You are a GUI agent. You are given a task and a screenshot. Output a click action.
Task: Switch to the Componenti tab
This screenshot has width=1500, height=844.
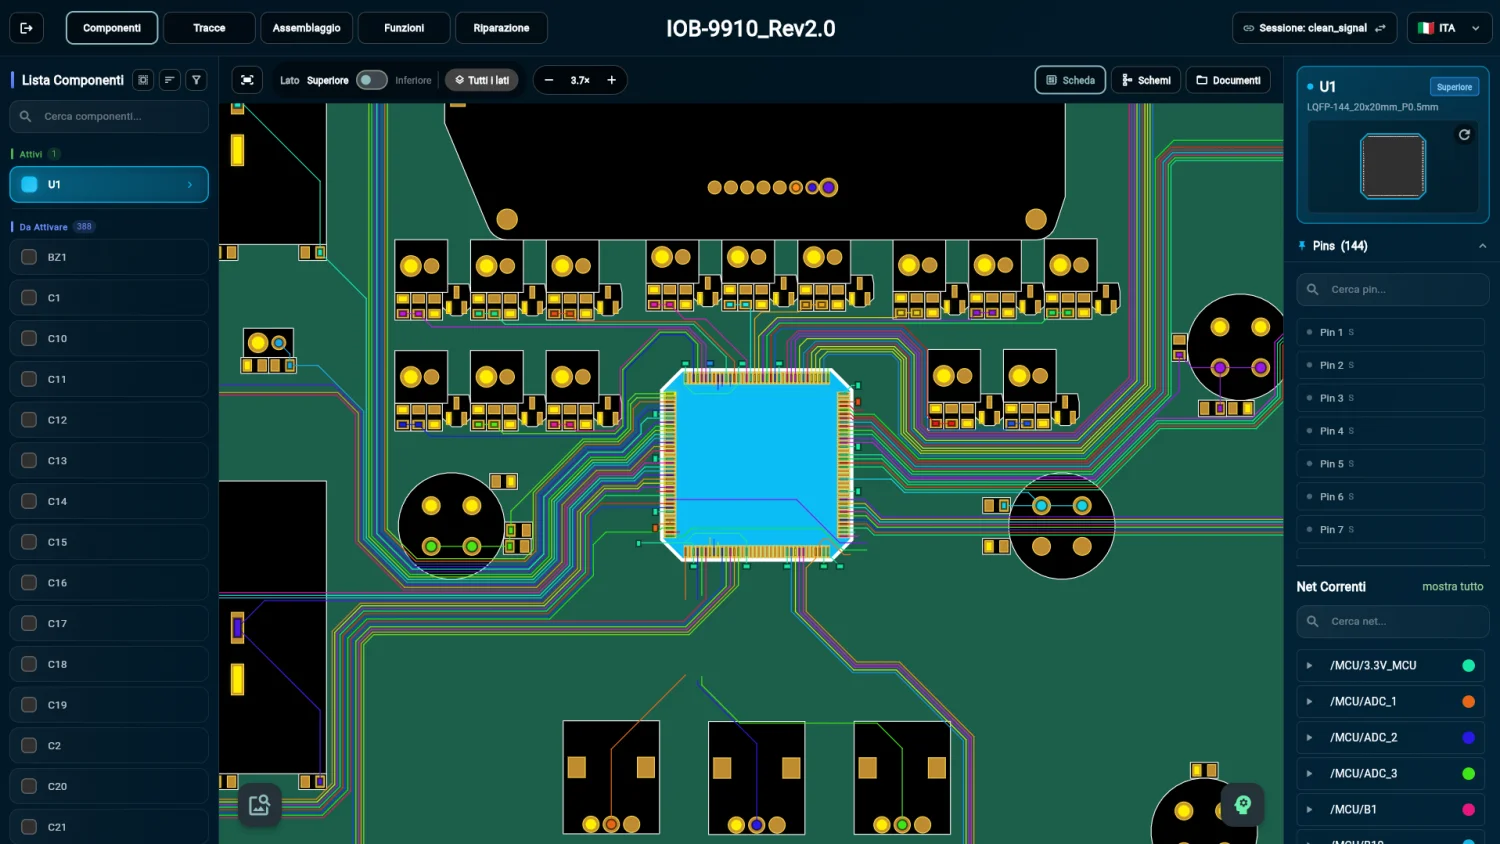tap(112, 28)
